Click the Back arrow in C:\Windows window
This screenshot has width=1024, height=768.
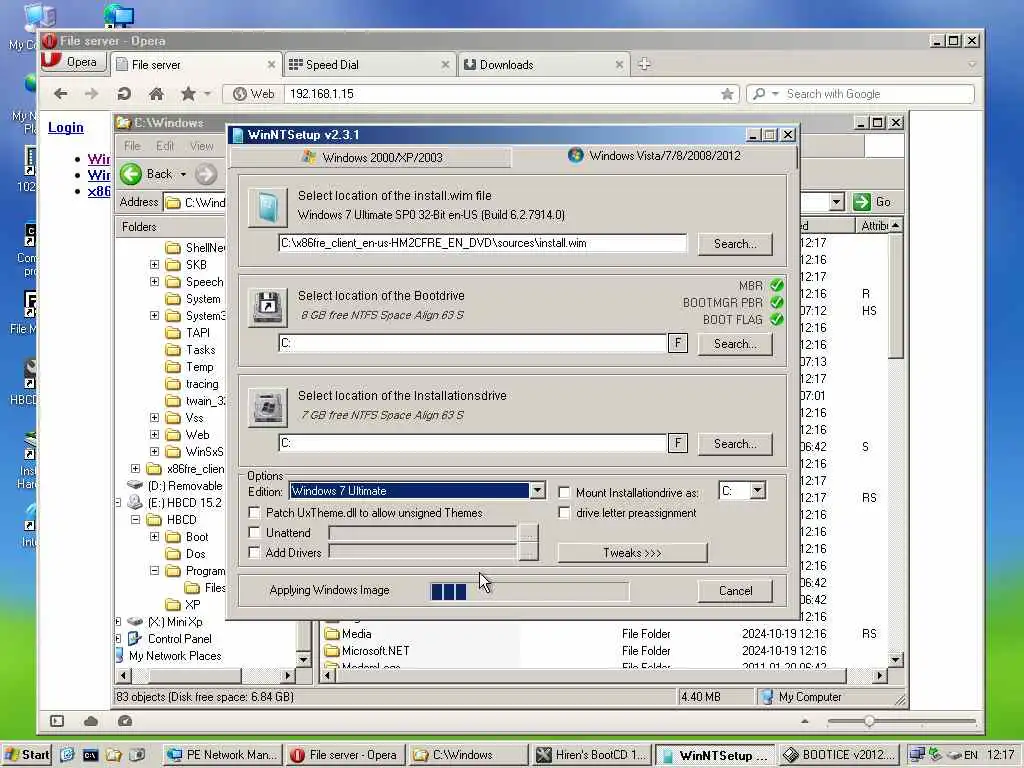point(131,174)
